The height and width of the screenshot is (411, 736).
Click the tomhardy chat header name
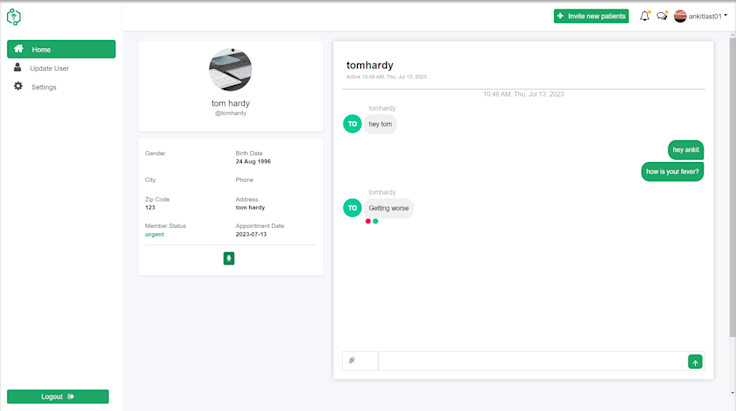tap(370, 65)
